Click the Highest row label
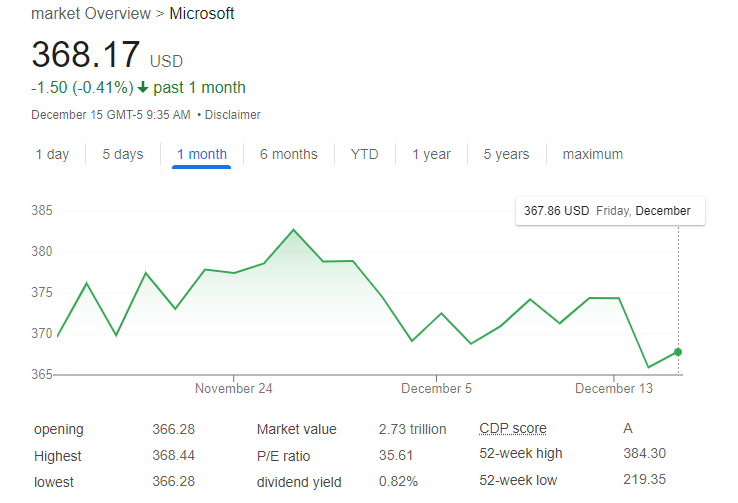Viewport: 738px width, 503px height. point(58,456)
